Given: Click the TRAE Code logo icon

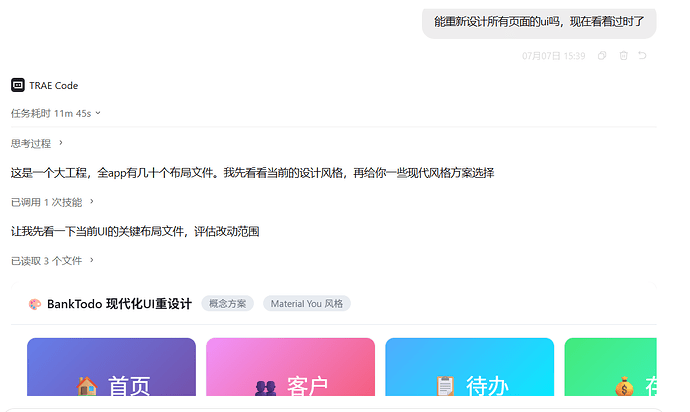Looking at the screenshot, I should [18, 85].
